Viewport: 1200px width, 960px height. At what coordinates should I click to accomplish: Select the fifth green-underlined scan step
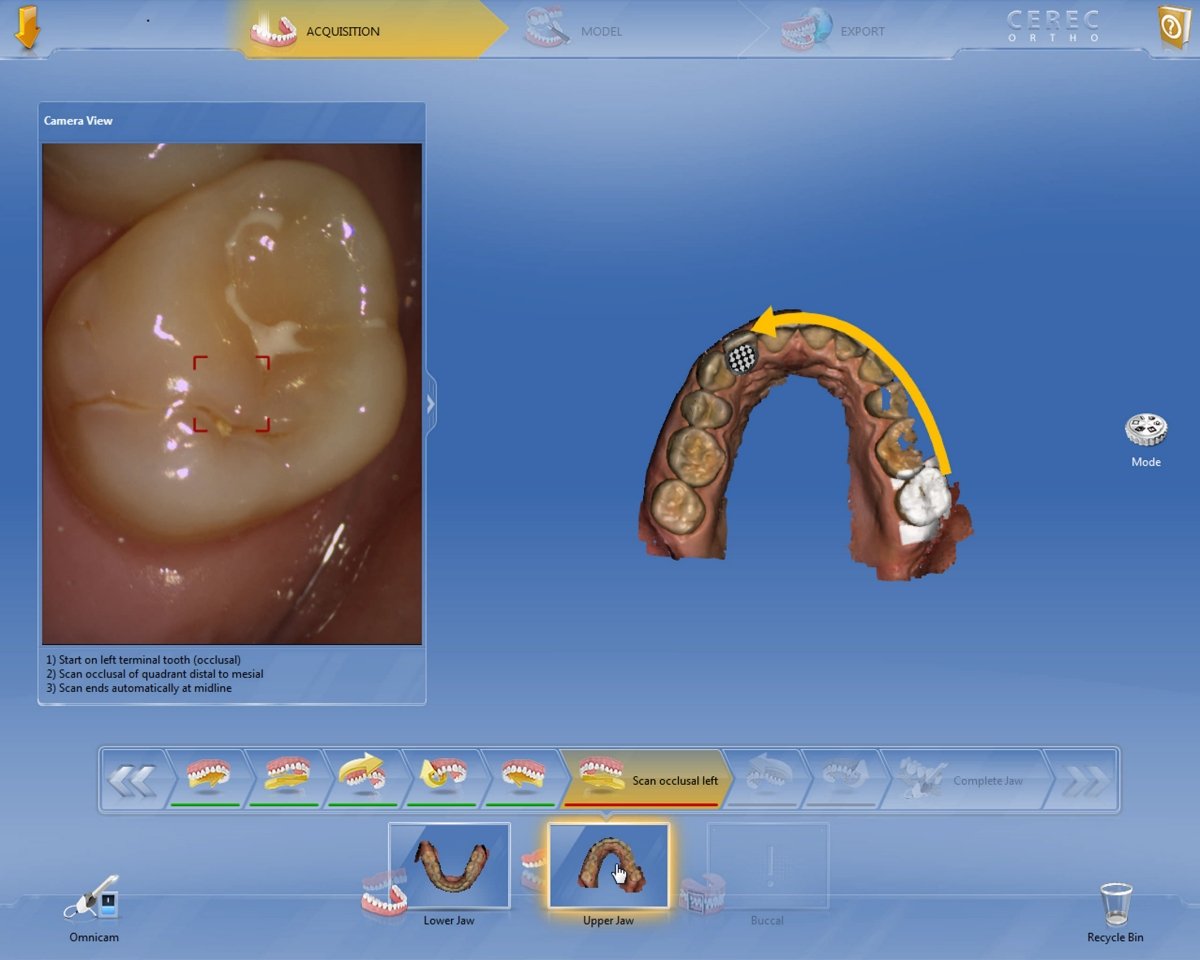[521, 780]
